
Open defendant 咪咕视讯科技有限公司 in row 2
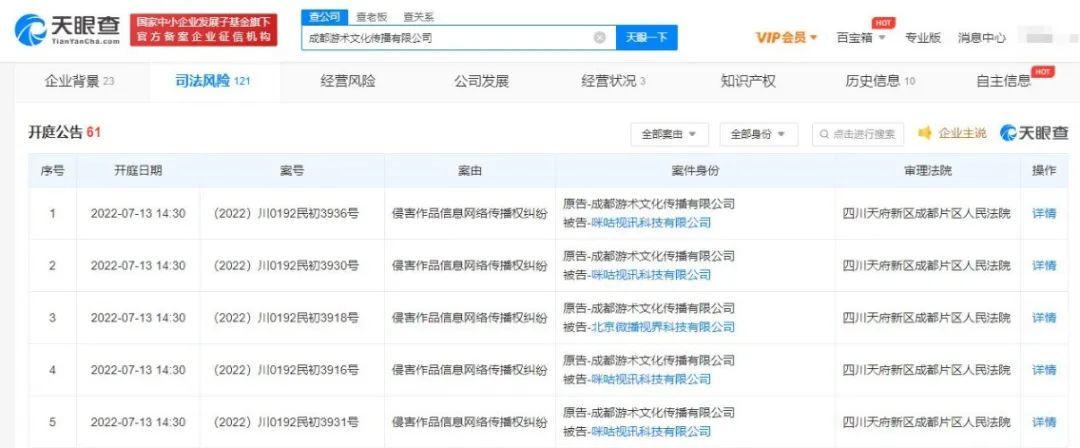[651, 275]
